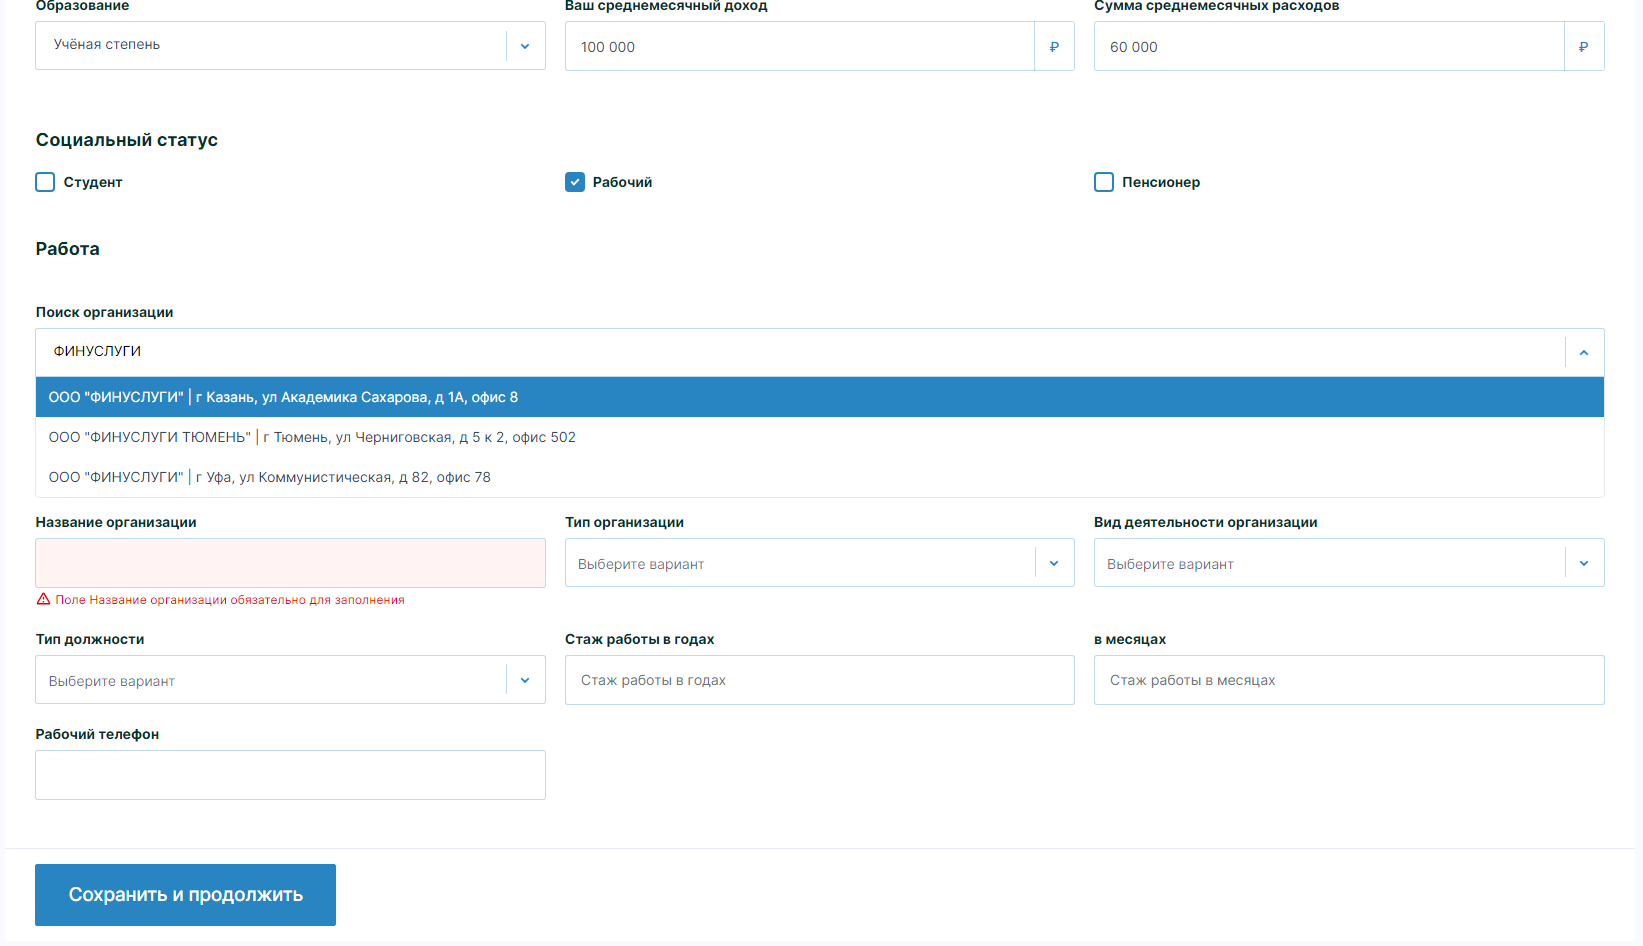Tick the Пенсионер checkbox
This screenshot has width=1643, height=946.
[1104, 182]
